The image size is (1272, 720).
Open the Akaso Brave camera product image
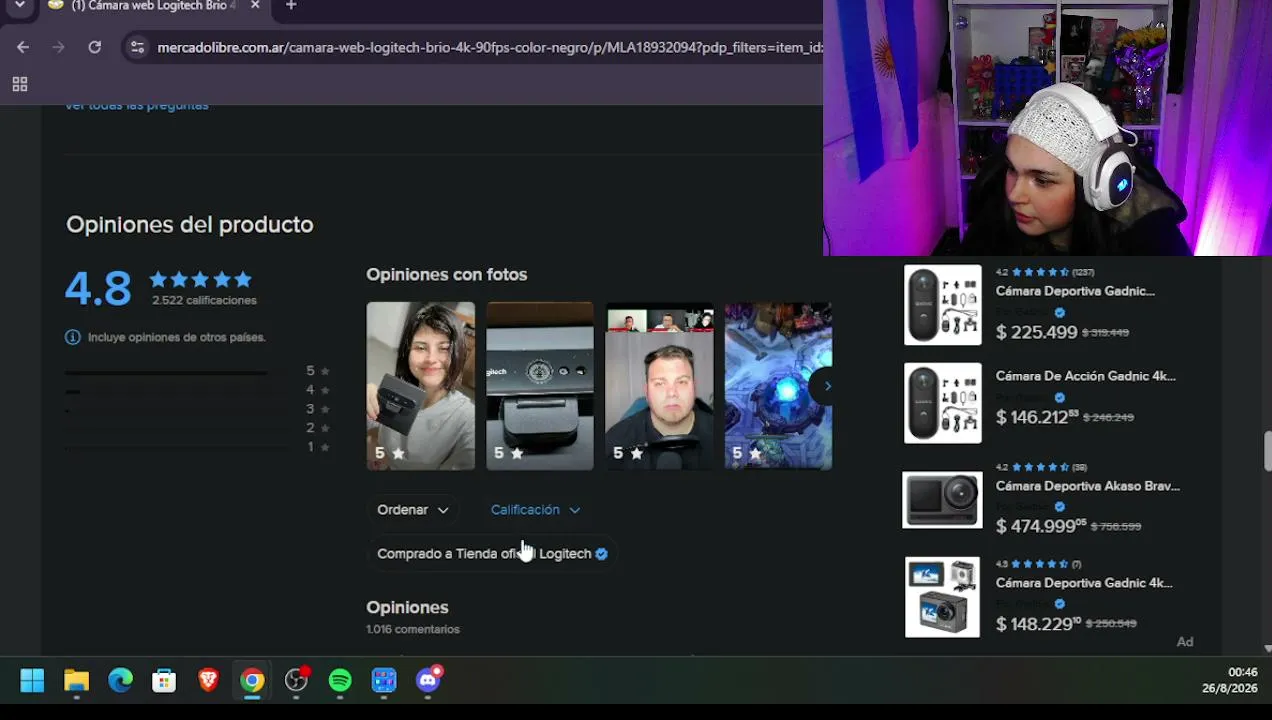coord(943,500)
